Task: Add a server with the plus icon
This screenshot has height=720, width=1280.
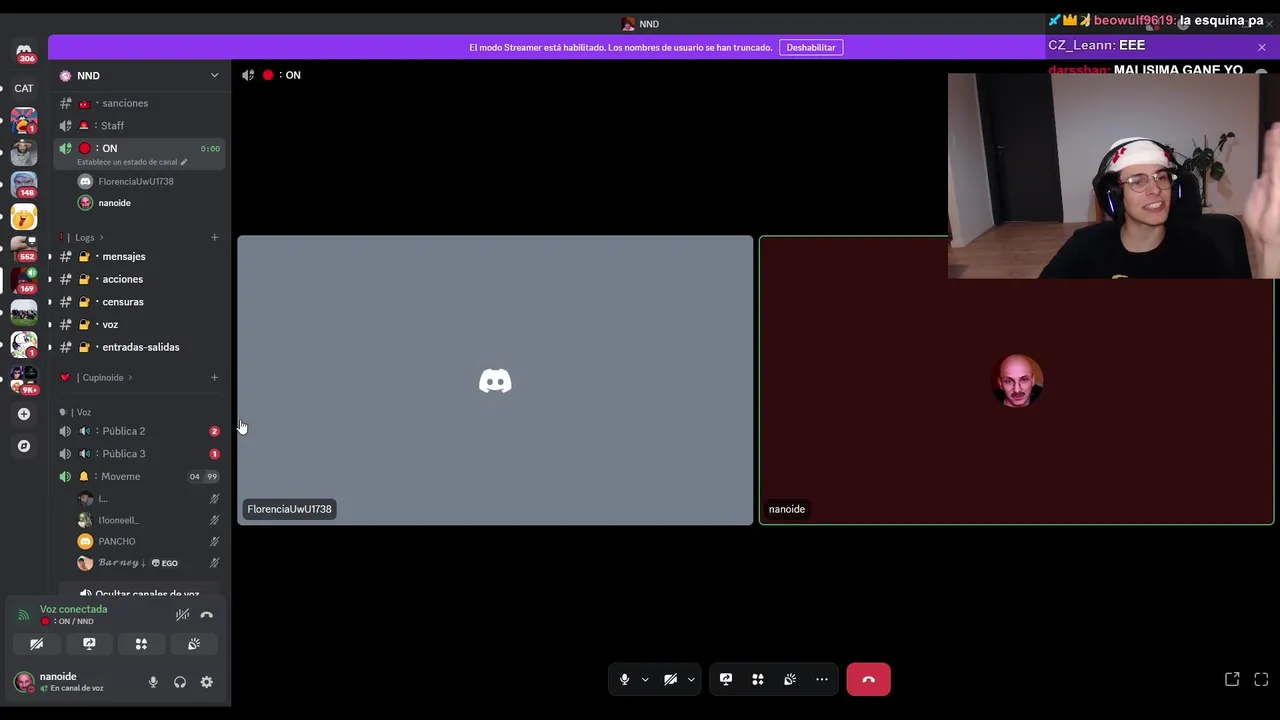Action: click(24, 414)
